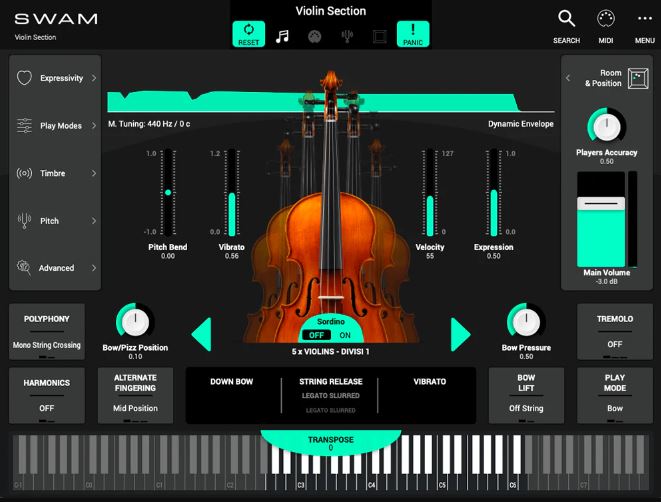This screenshot has height=502, width=661.
Task: Open the Expressivity menu label
Action: click(x=62, y=78)
